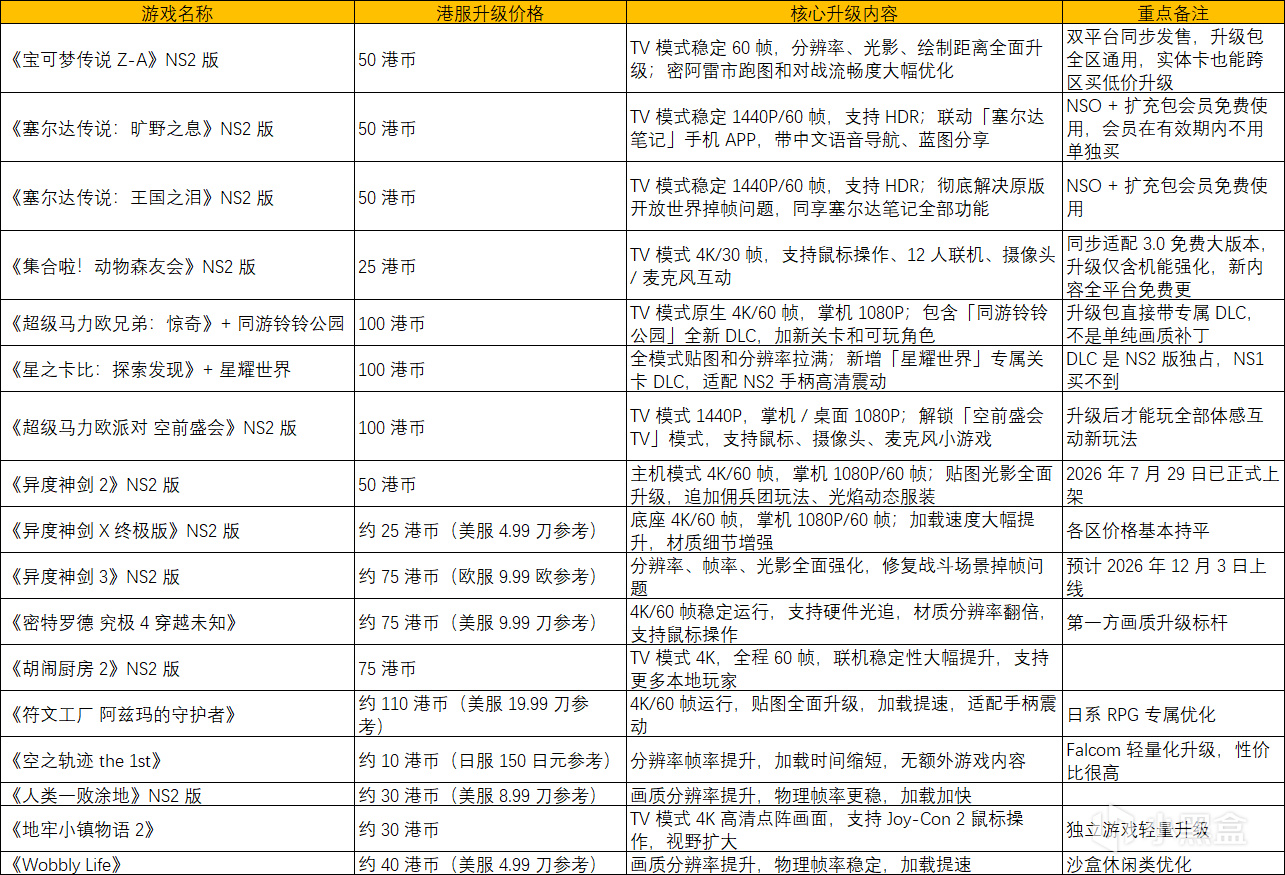Image resolution: width=1285 pixels, height=875 pixels.
Task: Select the cell "《Wobbly Life》"
Action: click(x=177, y=864)
